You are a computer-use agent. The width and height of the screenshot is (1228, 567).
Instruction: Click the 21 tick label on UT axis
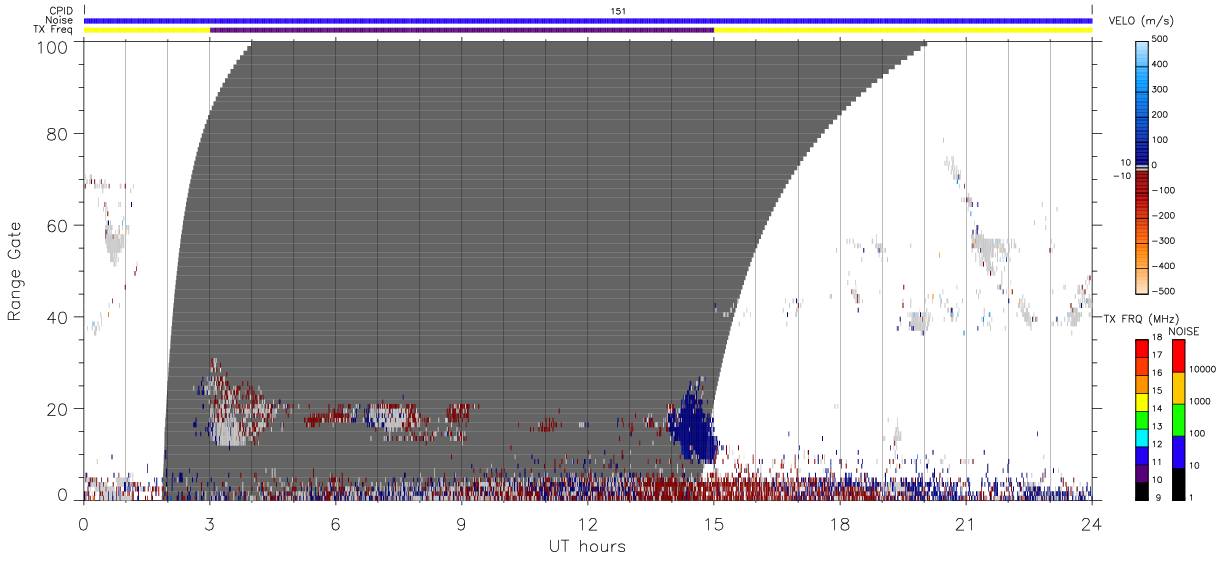click(x=966, y=524)
